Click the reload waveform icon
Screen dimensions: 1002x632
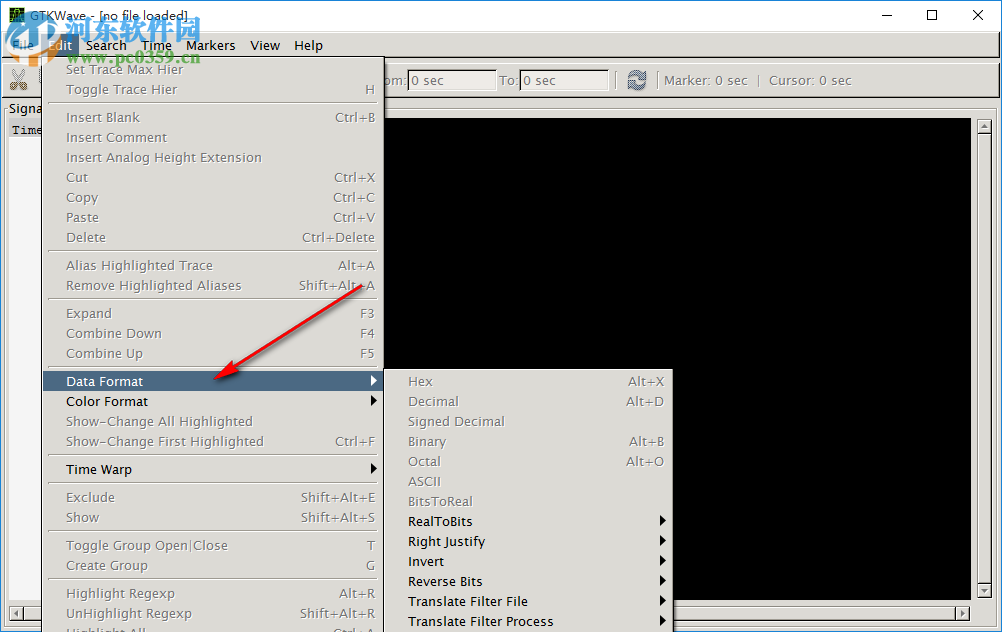pos(636,80)
